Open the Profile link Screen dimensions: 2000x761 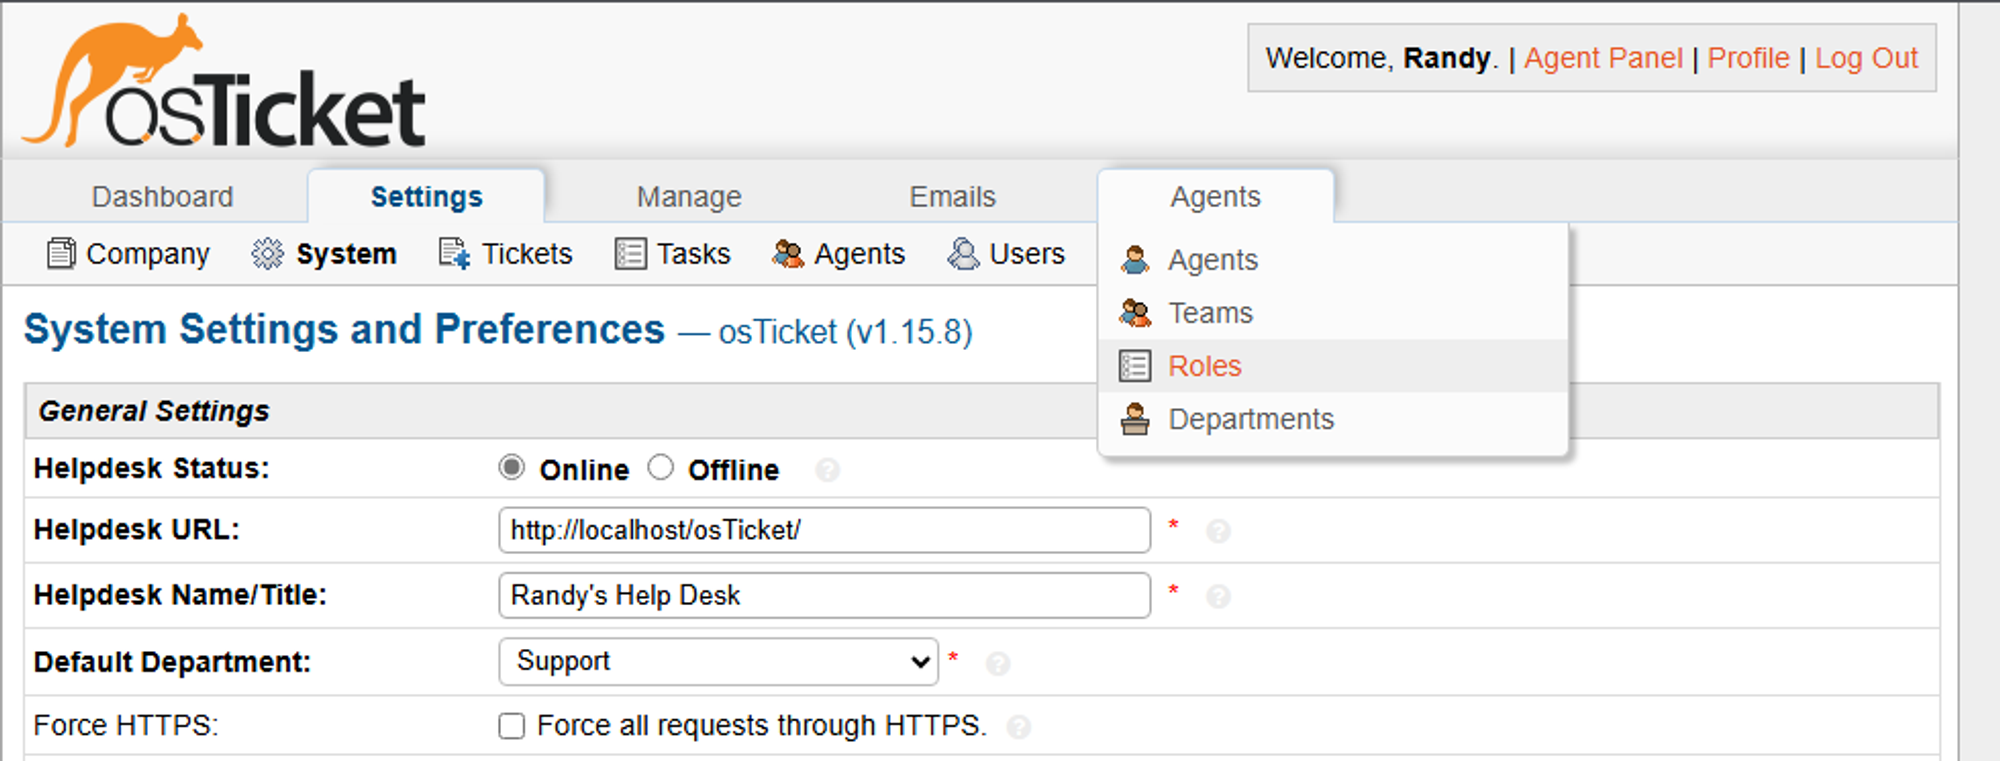1748,58
